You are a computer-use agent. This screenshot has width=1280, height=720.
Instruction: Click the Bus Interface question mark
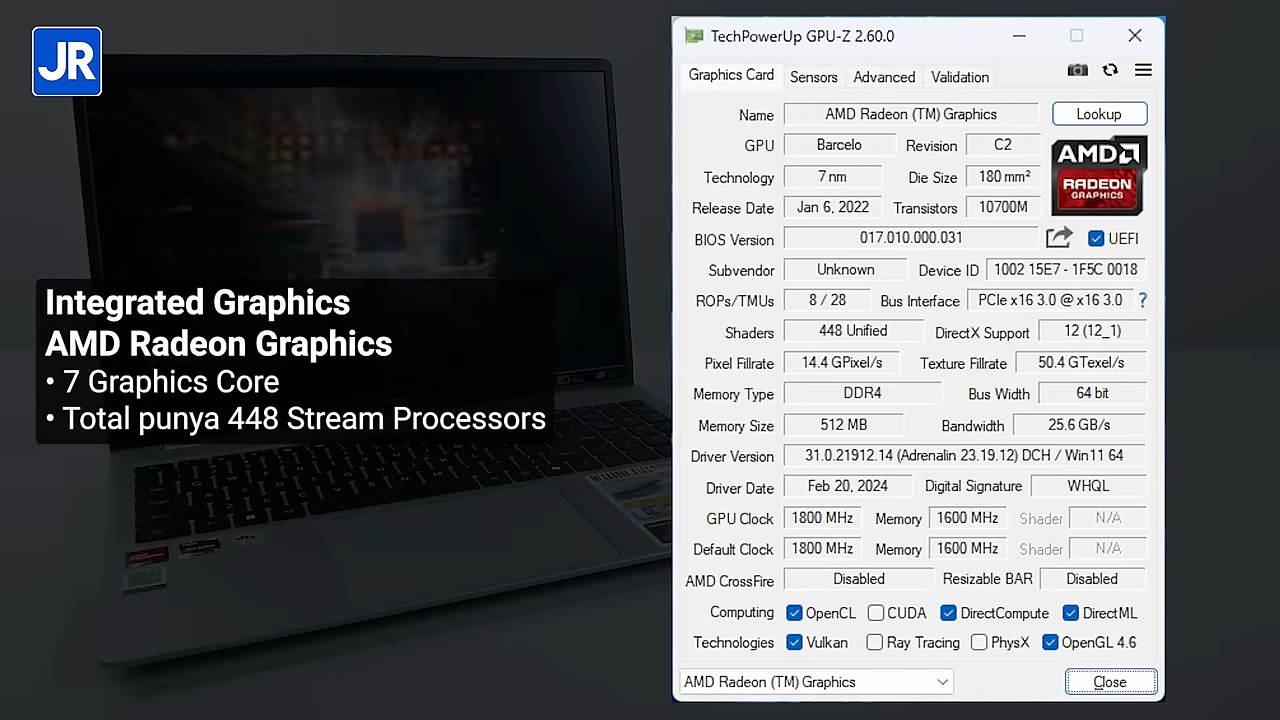click(x=1142, y=300)
